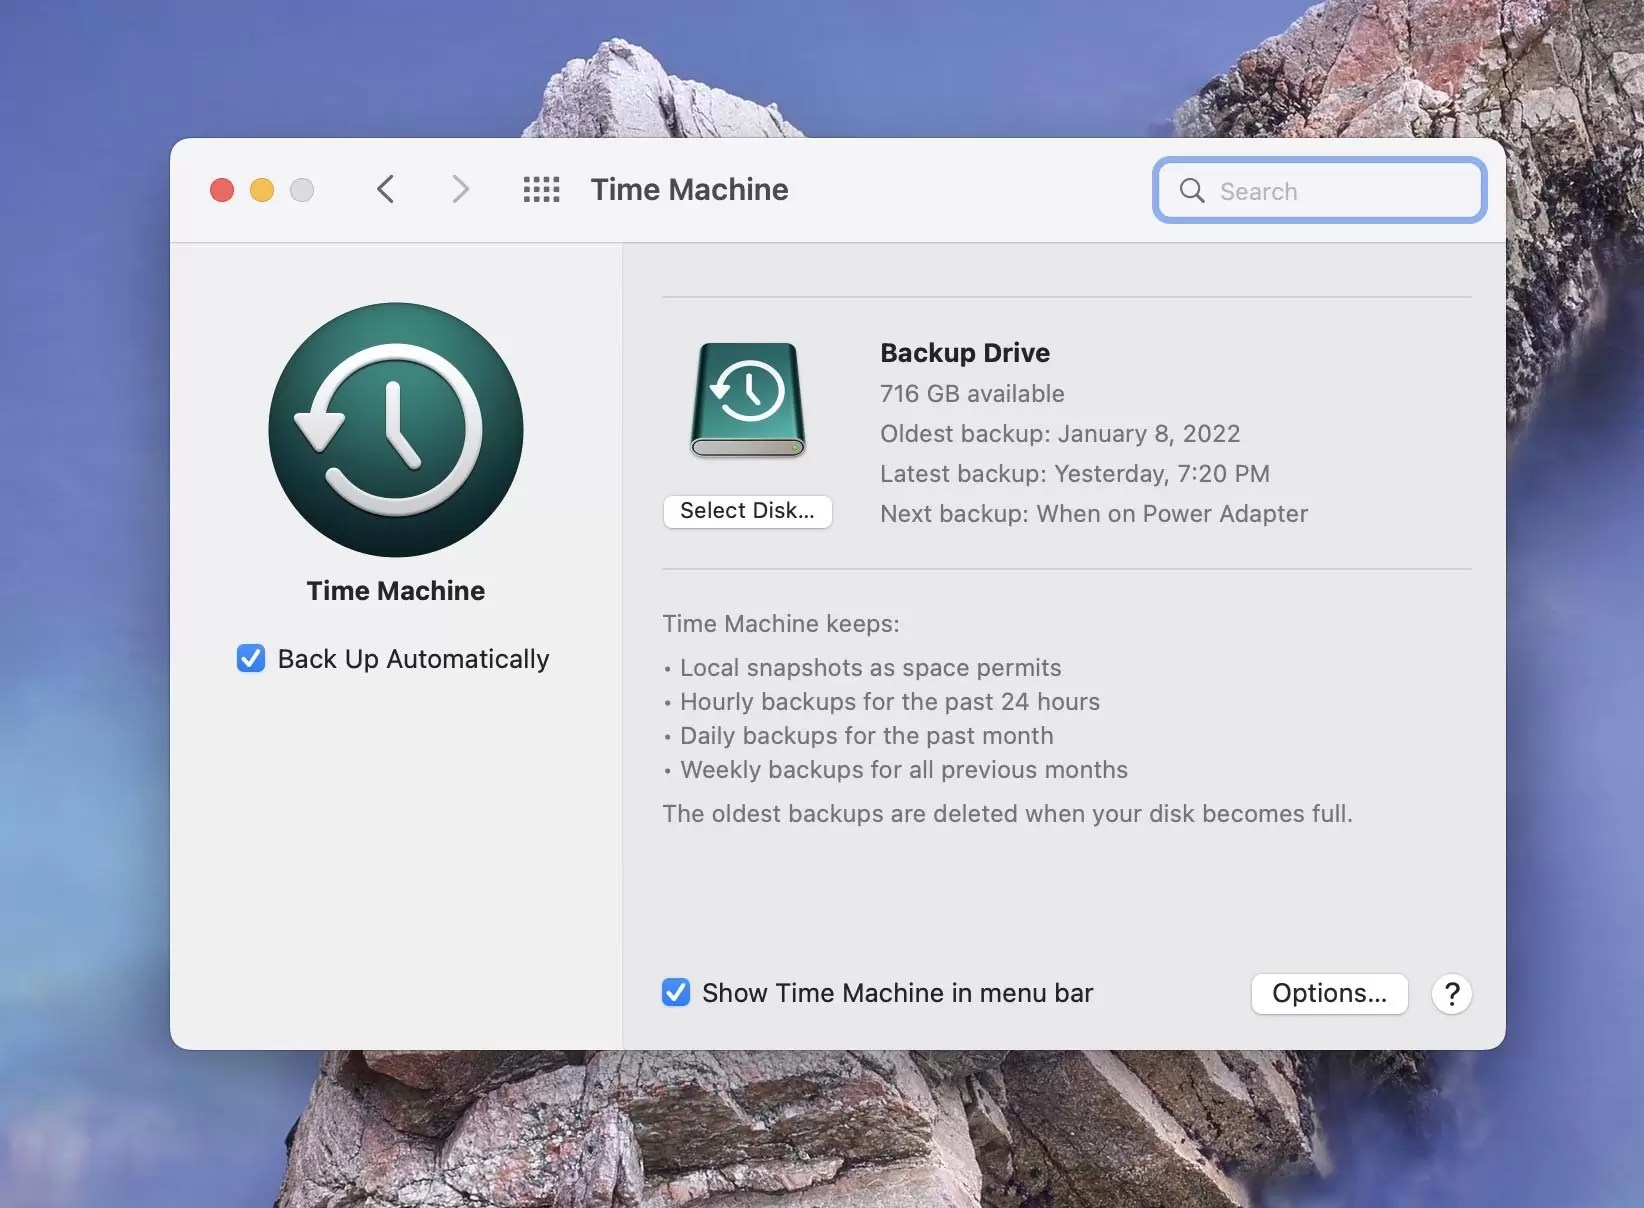Click the 716 GB available text
This screenshot has width=1644, height=1208.
pyautogui.click(x=970, y=394)
